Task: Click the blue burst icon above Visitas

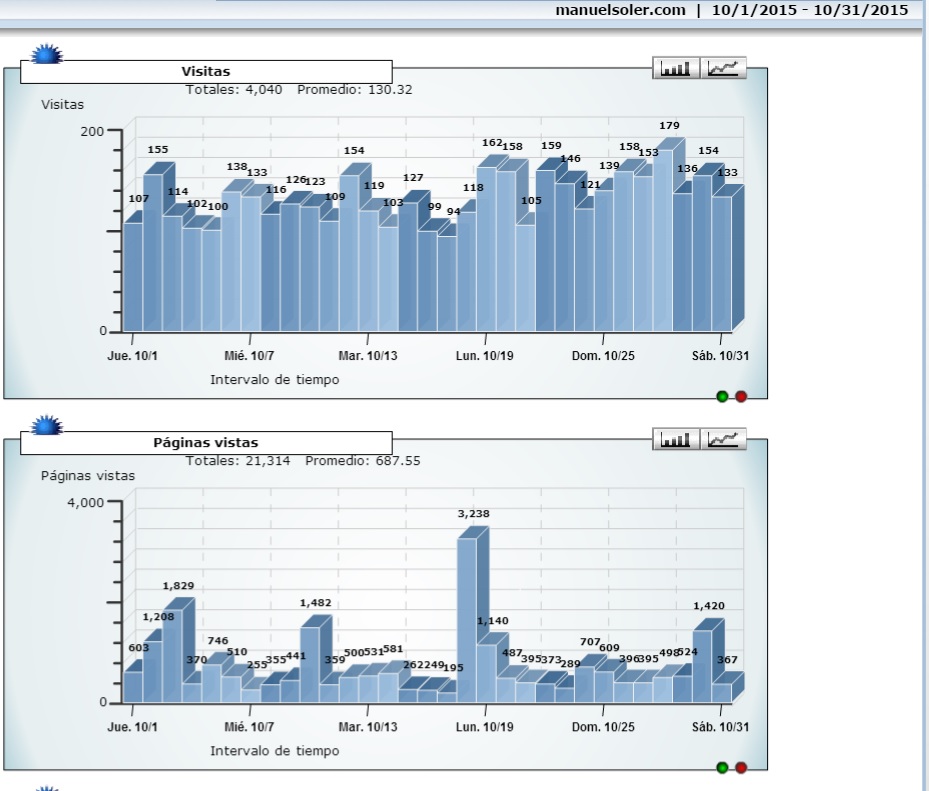Action: (47, 54)
